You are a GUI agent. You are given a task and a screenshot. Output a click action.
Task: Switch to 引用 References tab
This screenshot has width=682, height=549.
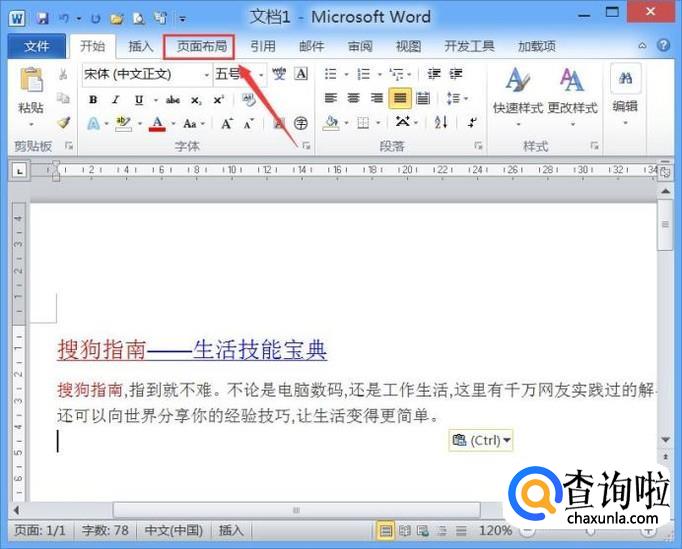coord(263,46)
